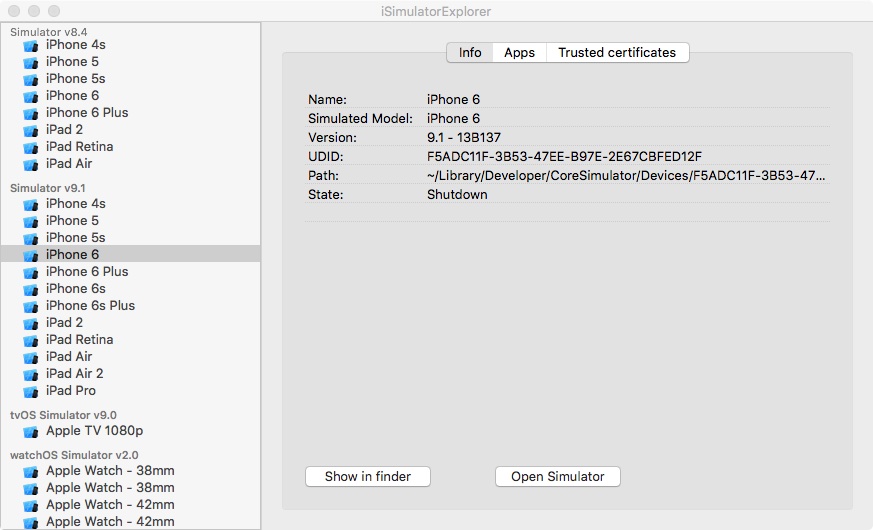The image size is (873, 530).
Task: Click the iPhone 6s Plus device icon
Action: (x=31, y=307)
